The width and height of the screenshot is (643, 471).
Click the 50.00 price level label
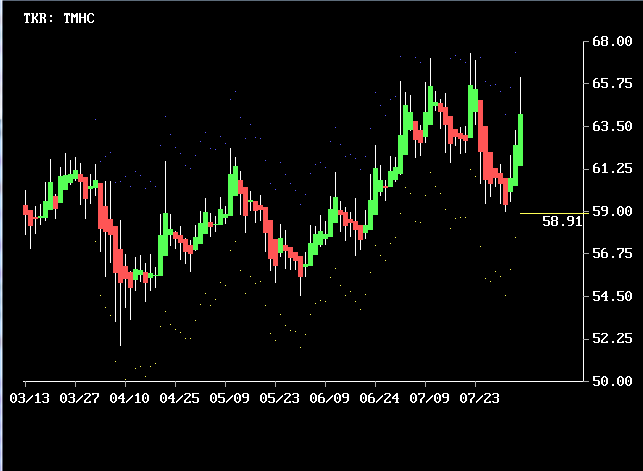611,381
